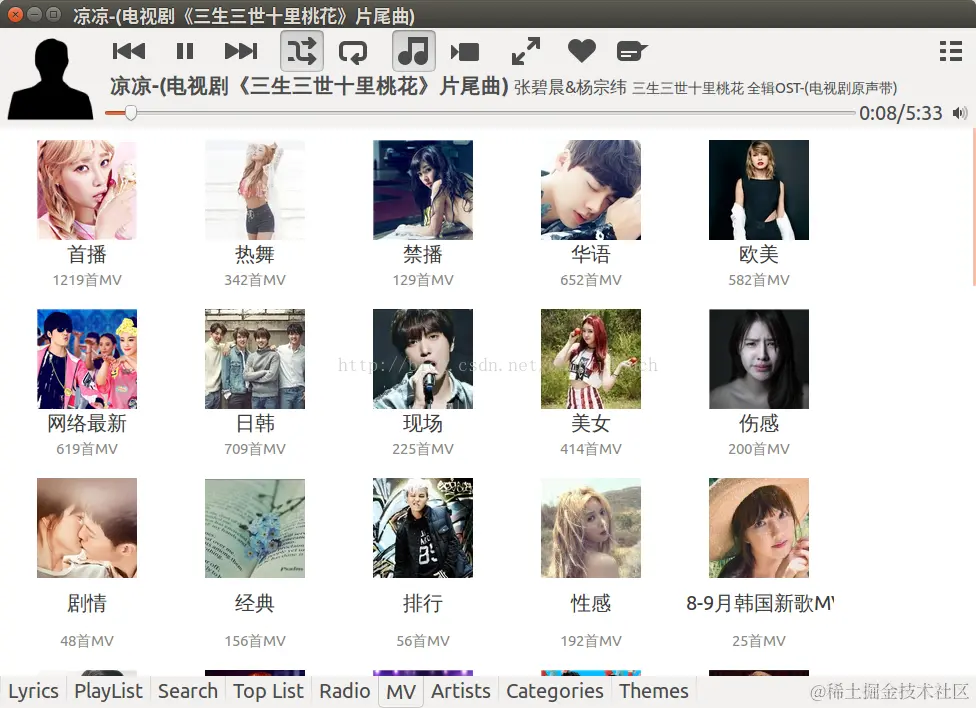Skip to the next track

pyautogui.click(x=241, y=51)
